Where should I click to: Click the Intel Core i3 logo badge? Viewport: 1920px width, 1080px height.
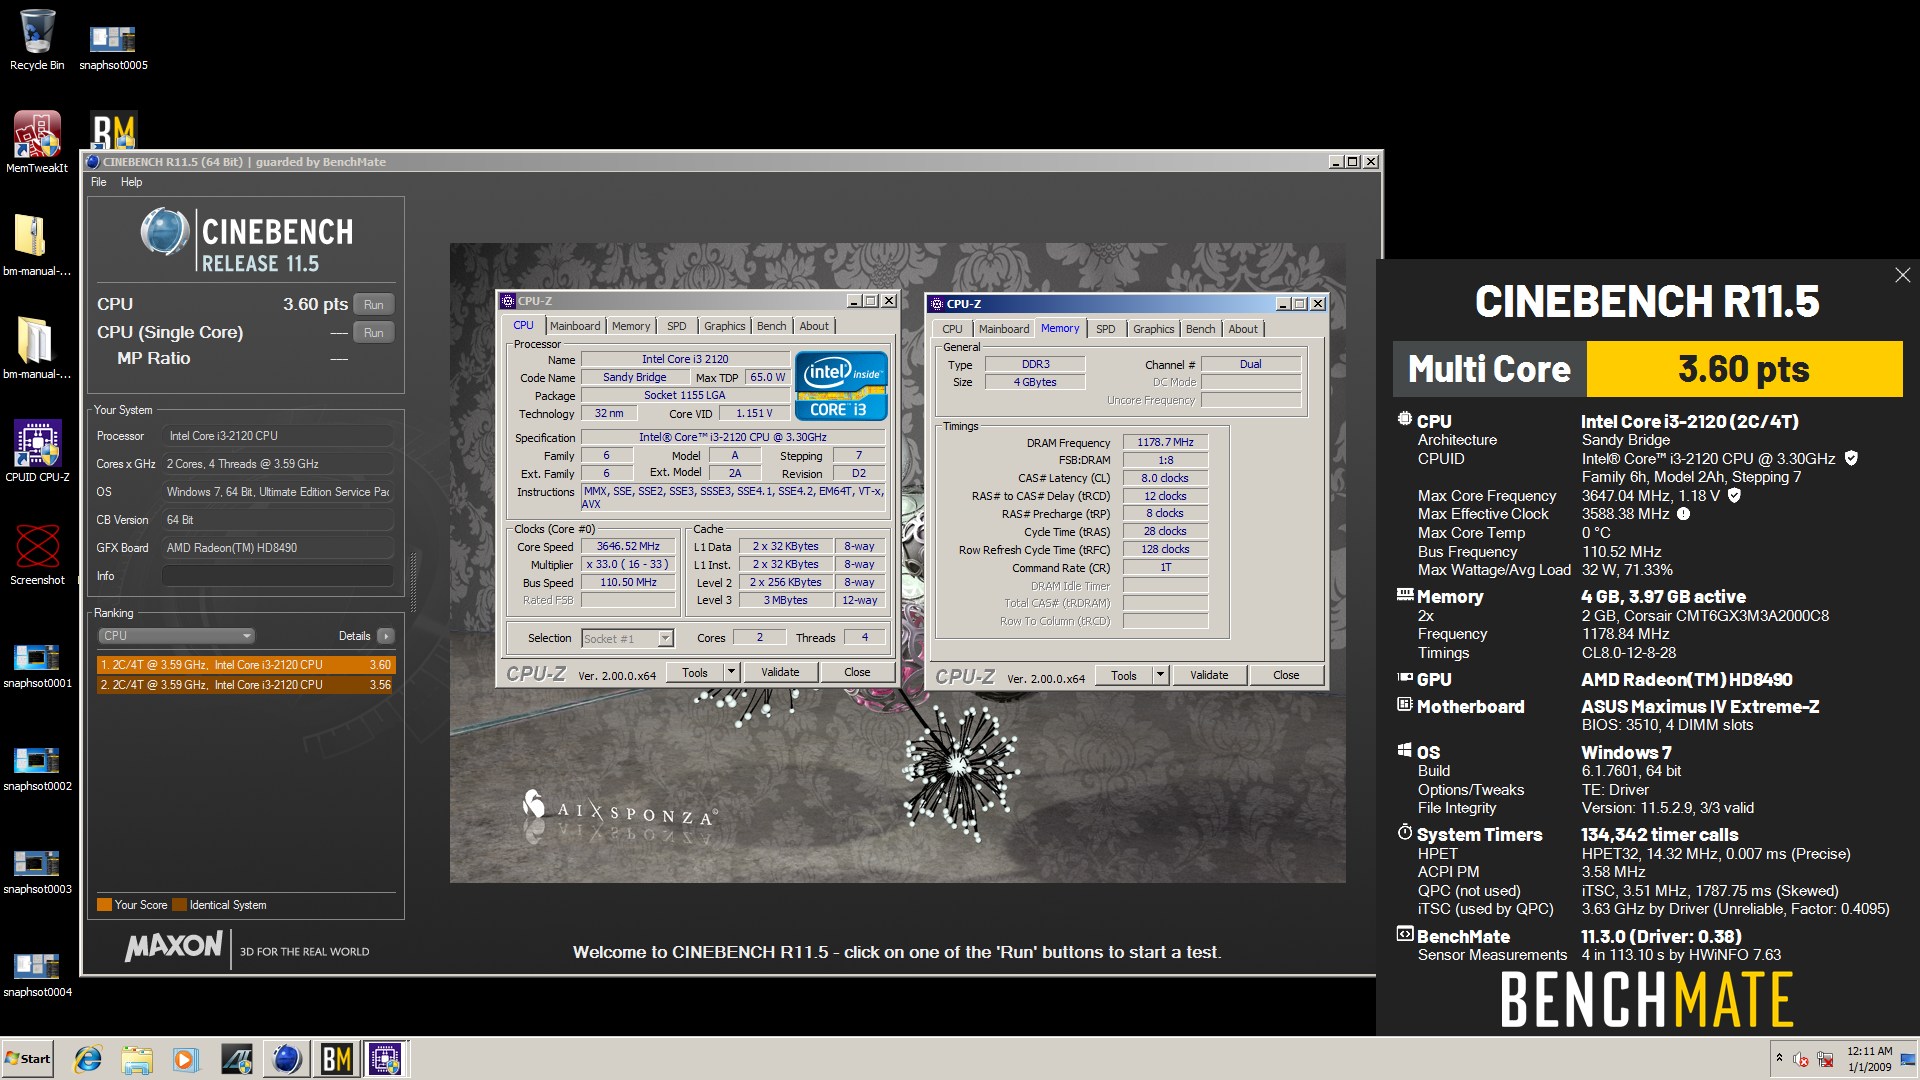coord(841,385)
